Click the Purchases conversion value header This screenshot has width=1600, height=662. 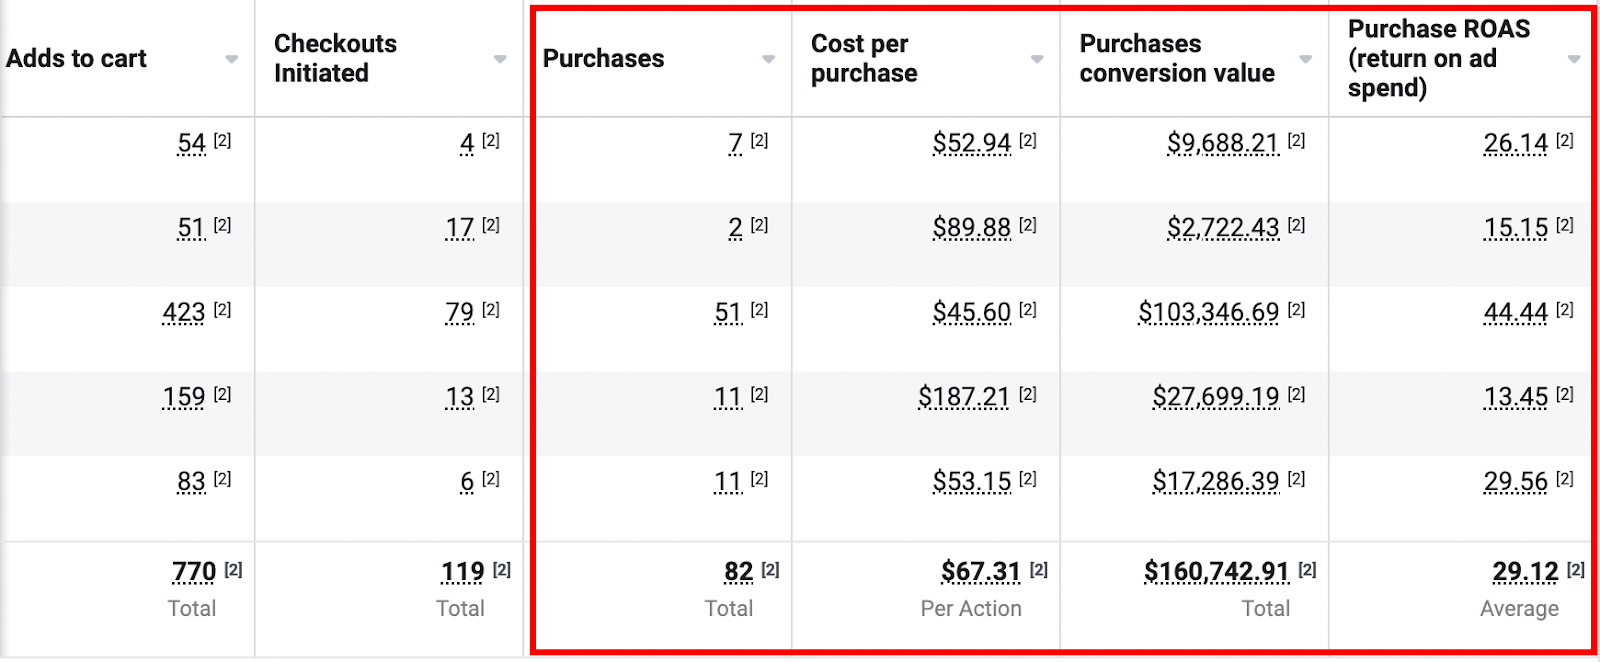pos(1177,59)
